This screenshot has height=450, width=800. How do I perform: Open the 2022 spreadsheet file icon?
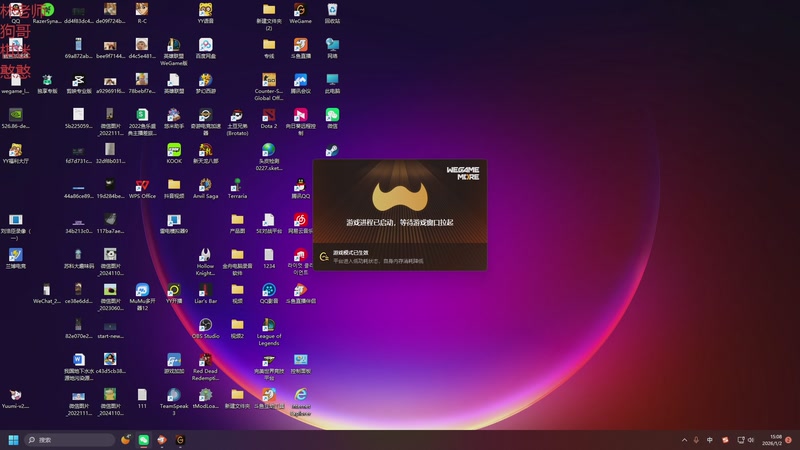[142, 122]
